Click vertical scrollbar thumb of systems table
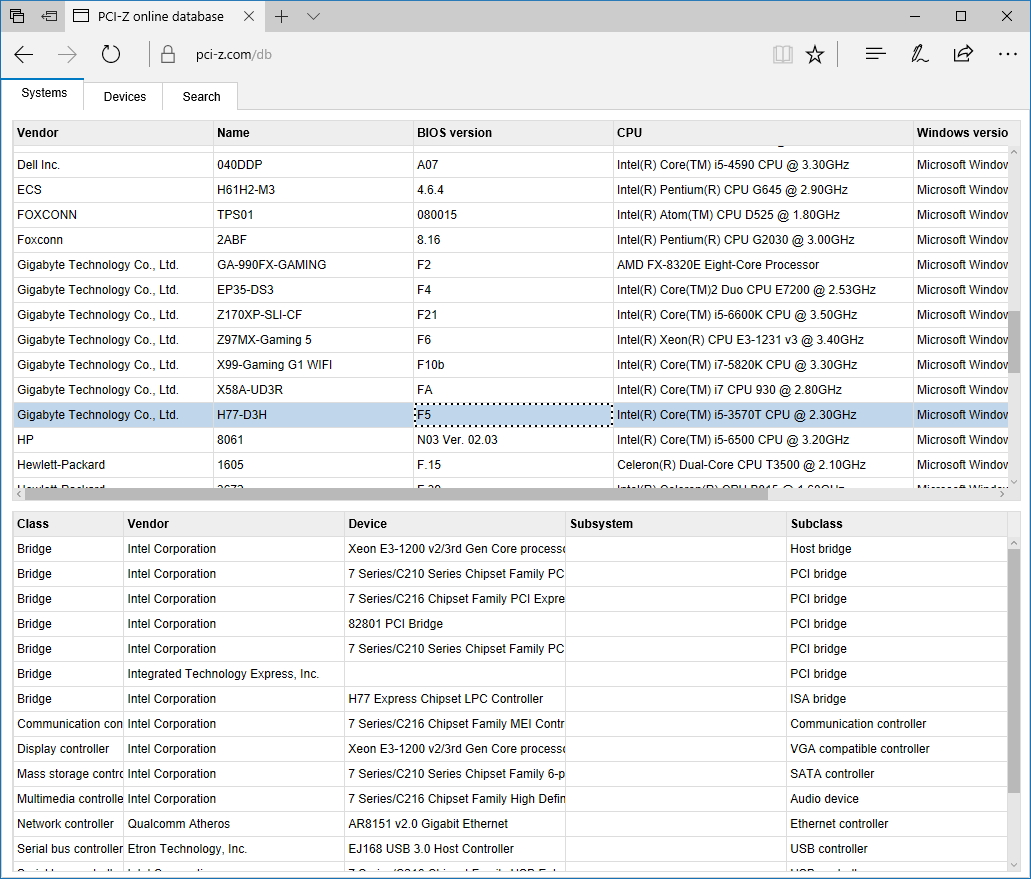This screenshot has height=879, width=1031. pos(1014,341)
